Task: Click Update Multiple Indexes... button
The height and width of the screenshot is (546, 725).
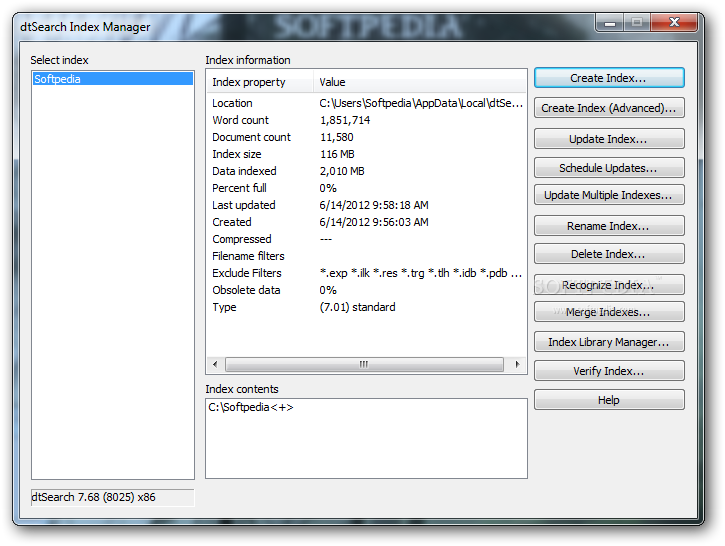Action: (x=609, y=195)
